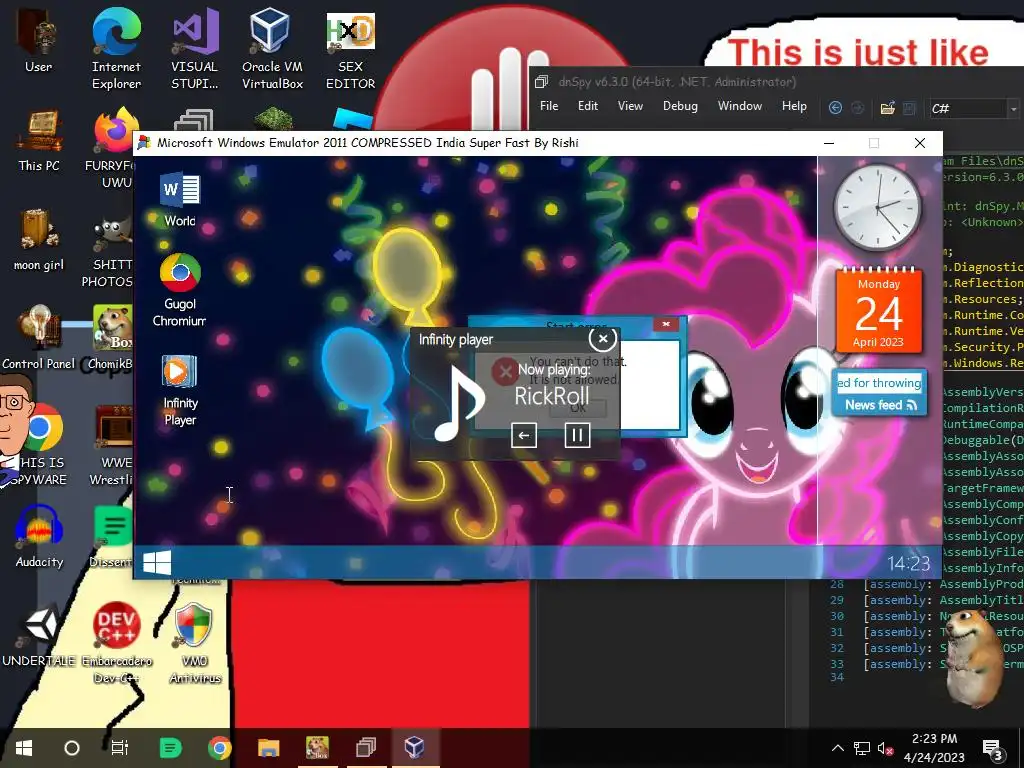Open File Explorer from the taskbar

click(268, 748)
